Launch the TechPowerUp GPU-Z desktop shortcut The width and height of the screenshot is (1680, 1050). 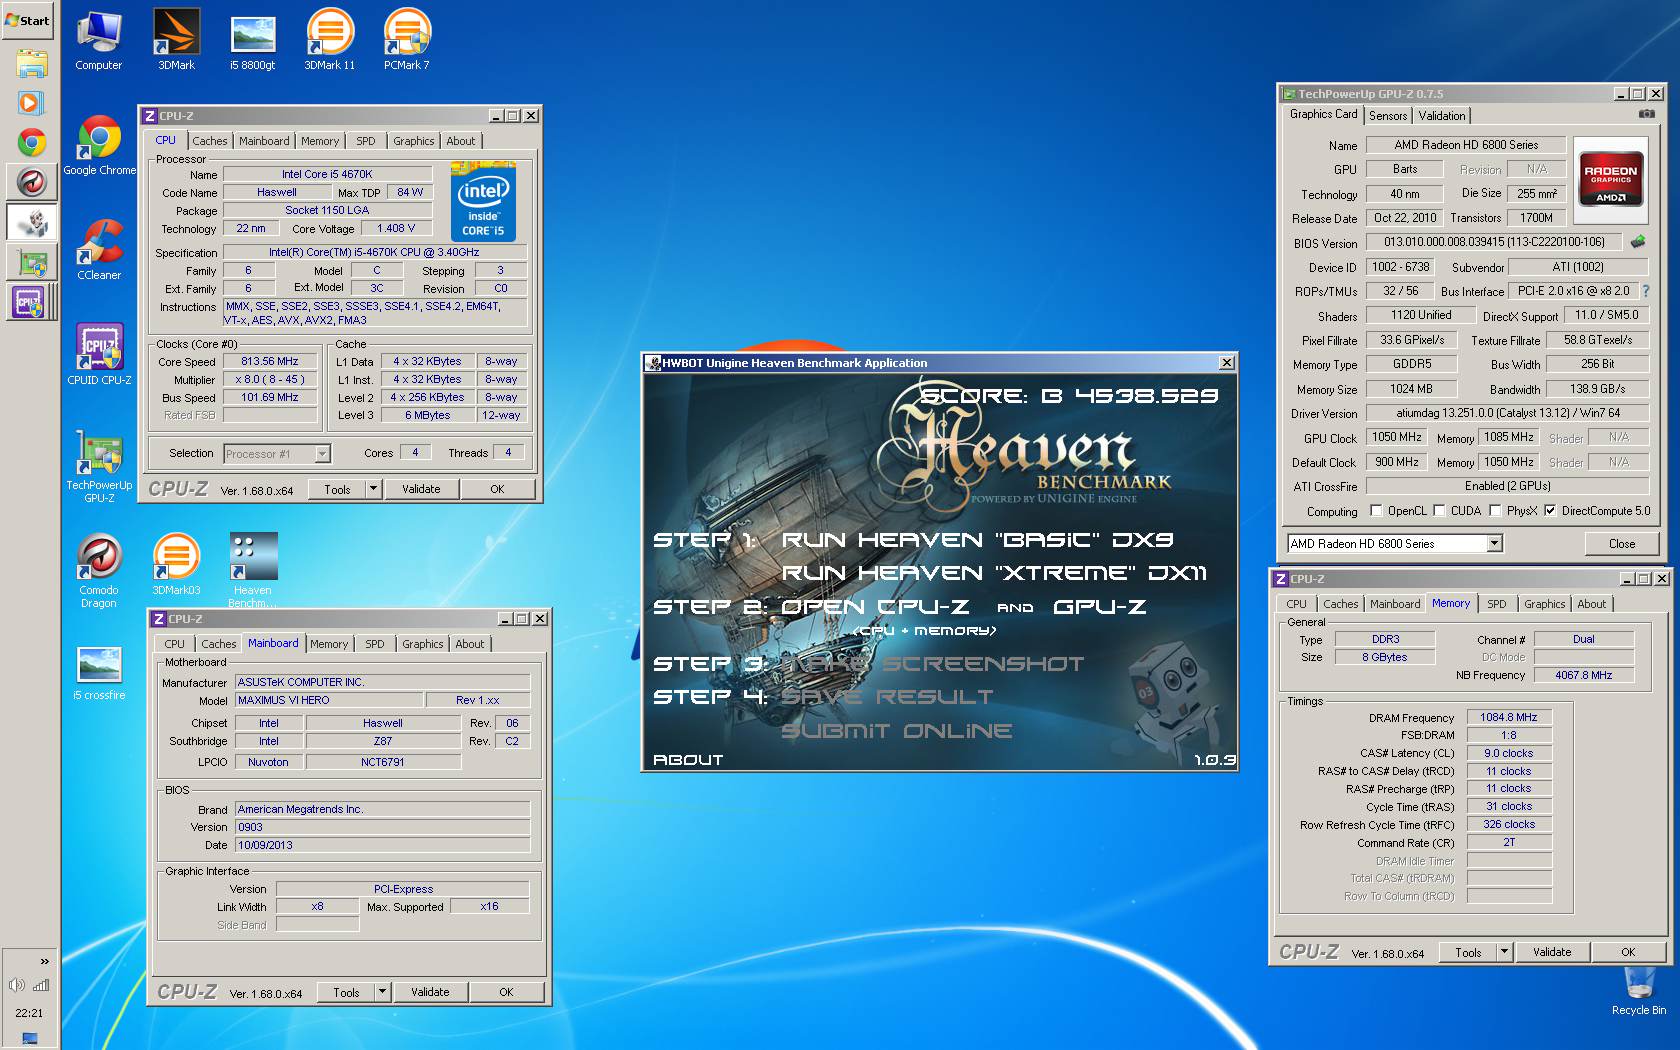(99, 467)
